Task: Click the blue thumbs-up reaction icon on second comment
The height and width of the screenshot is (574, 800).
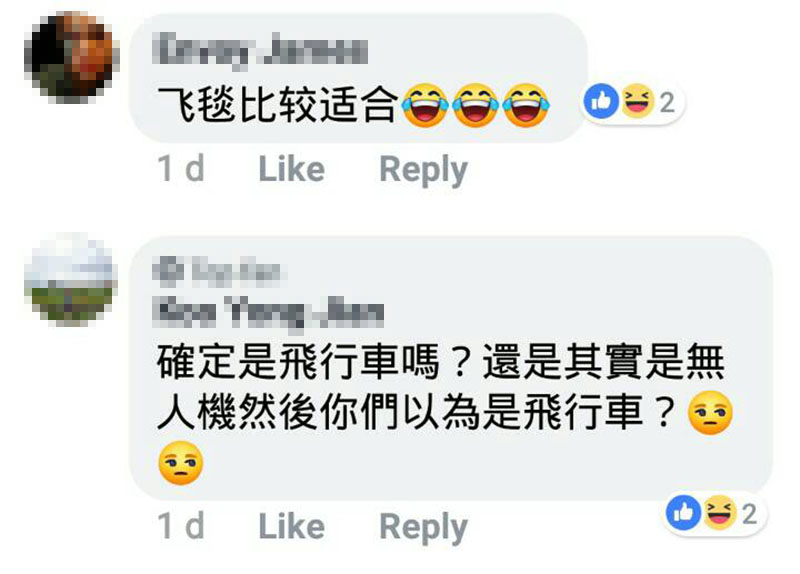Action: tap(684, 512)
